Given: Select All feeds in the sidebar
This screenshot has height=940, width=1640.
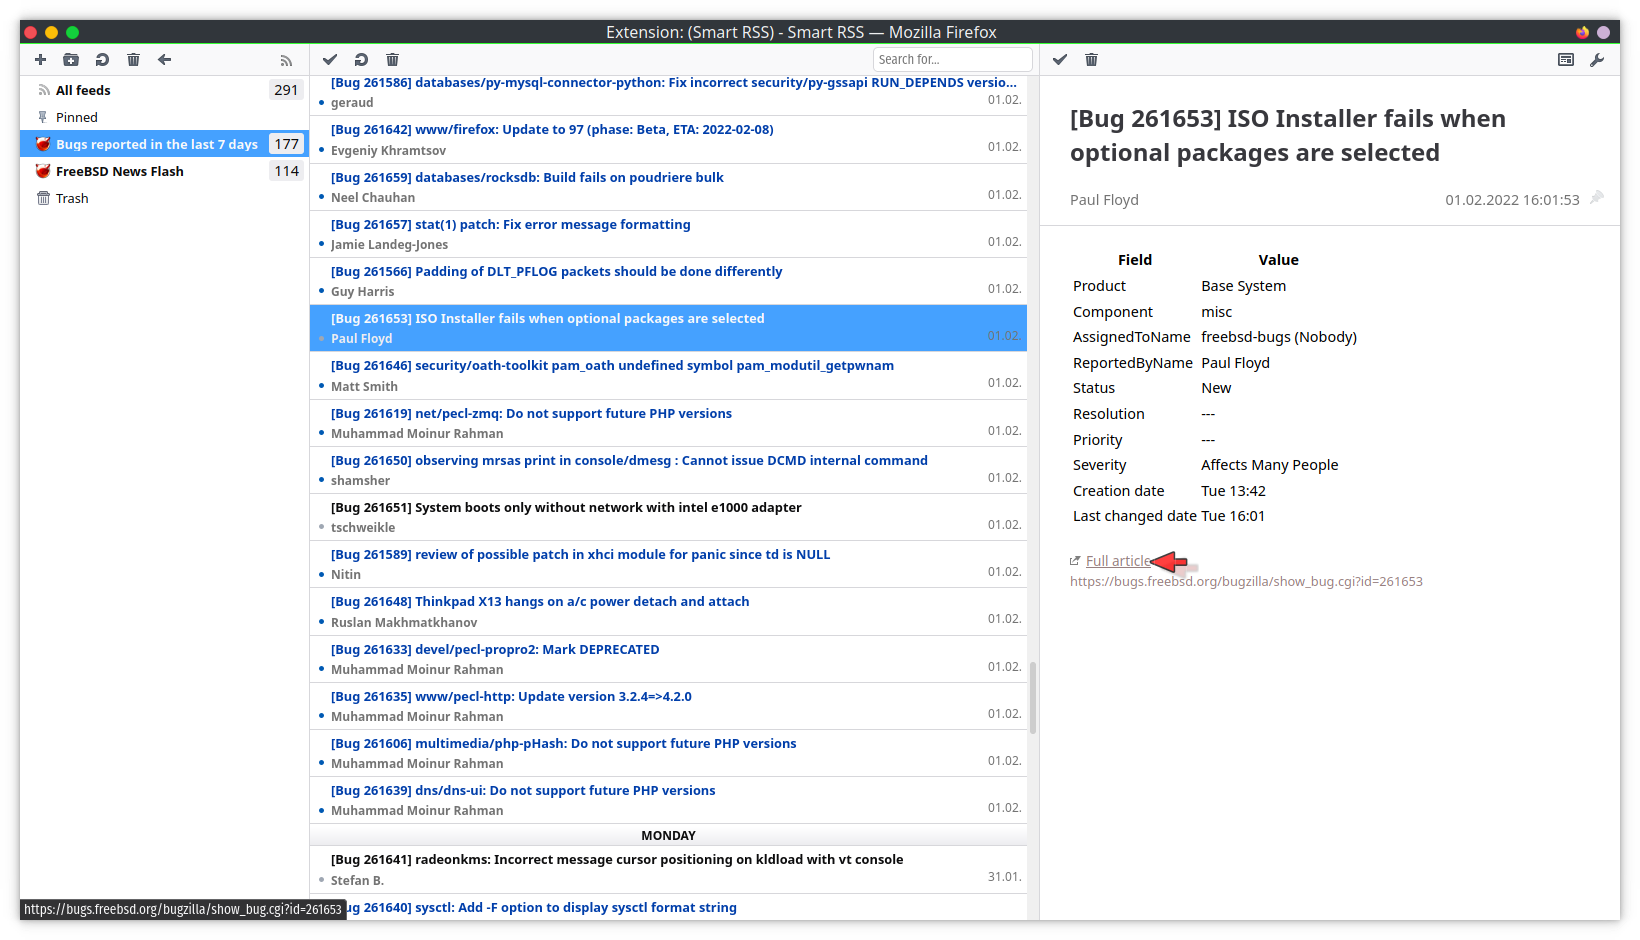Looking at the screenshot, I should (83, 90).
